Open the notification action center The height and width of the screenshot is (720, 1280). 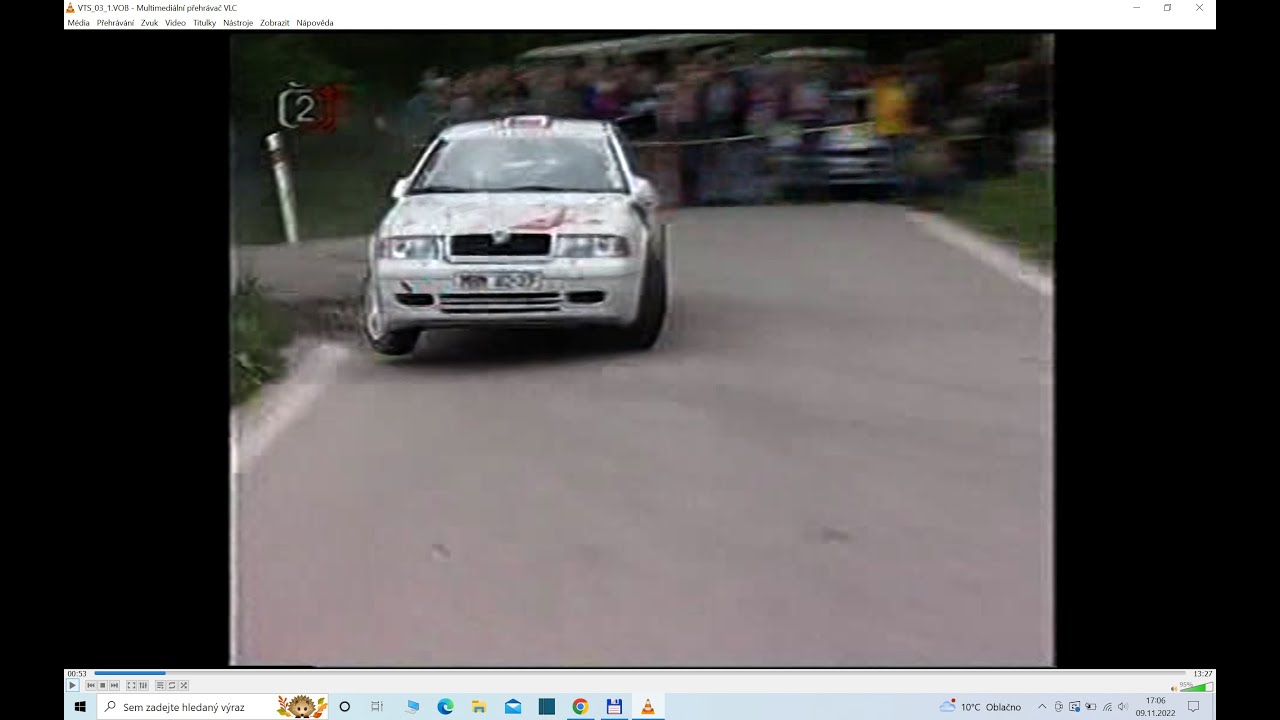coord(1193,706)
